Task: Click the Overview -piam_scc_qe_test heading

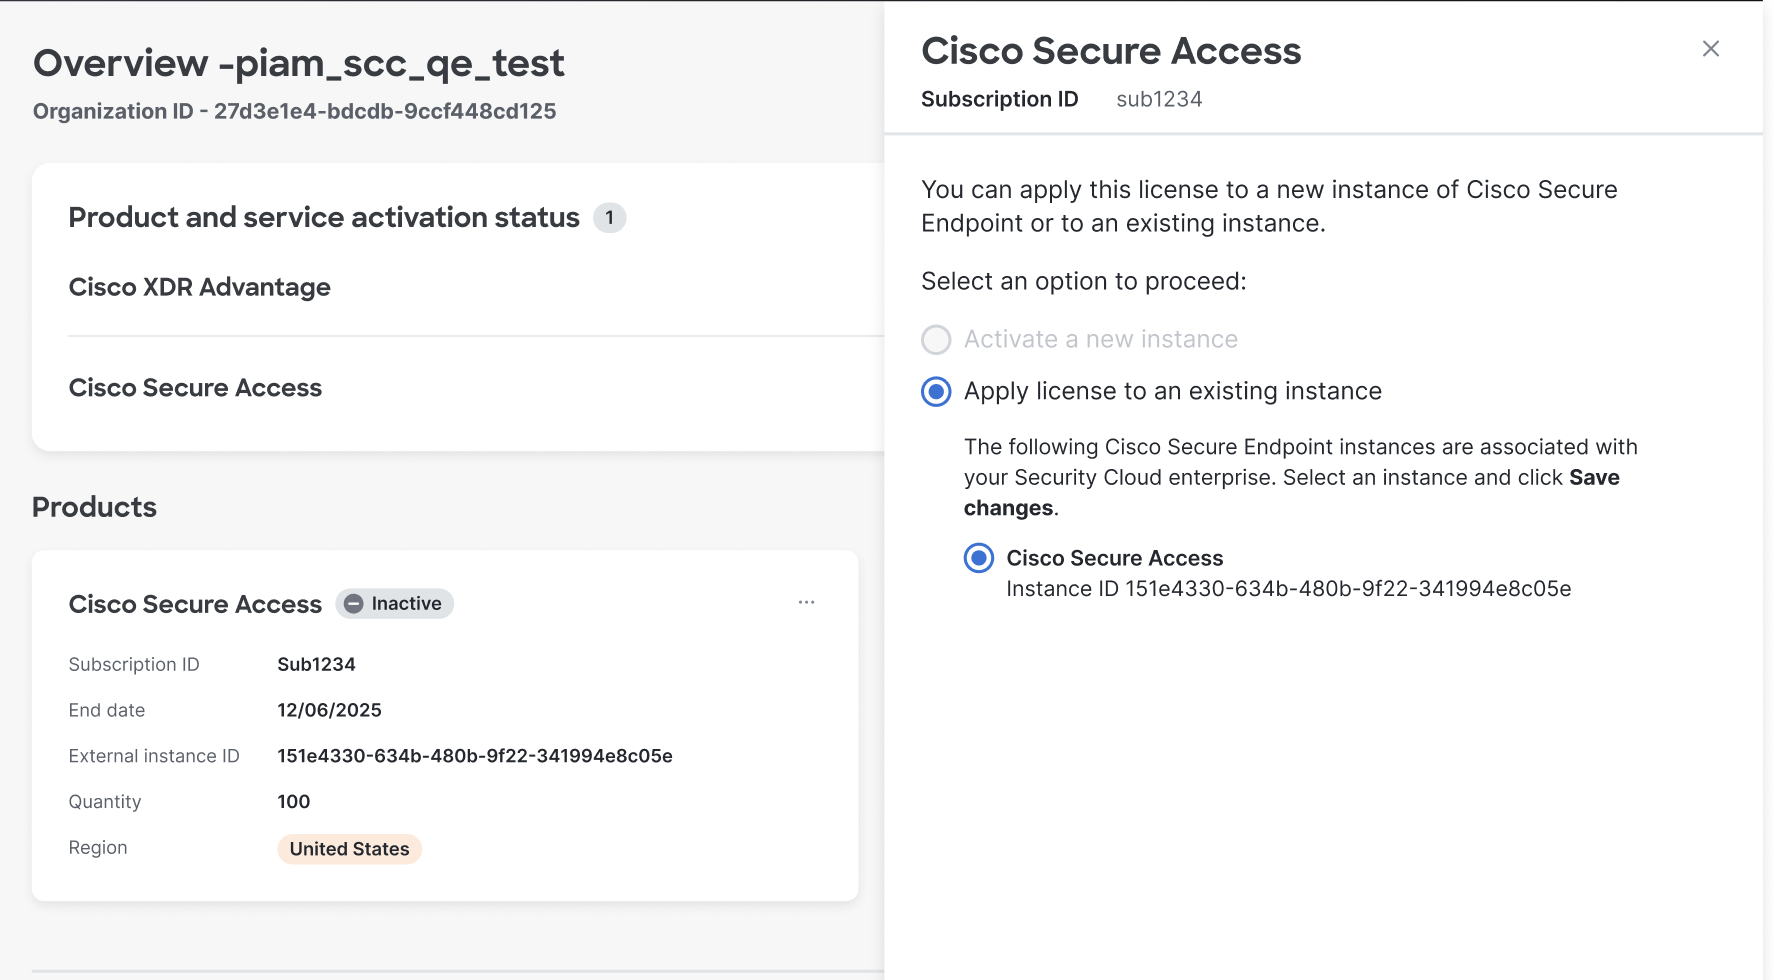Action: point(298,63)
